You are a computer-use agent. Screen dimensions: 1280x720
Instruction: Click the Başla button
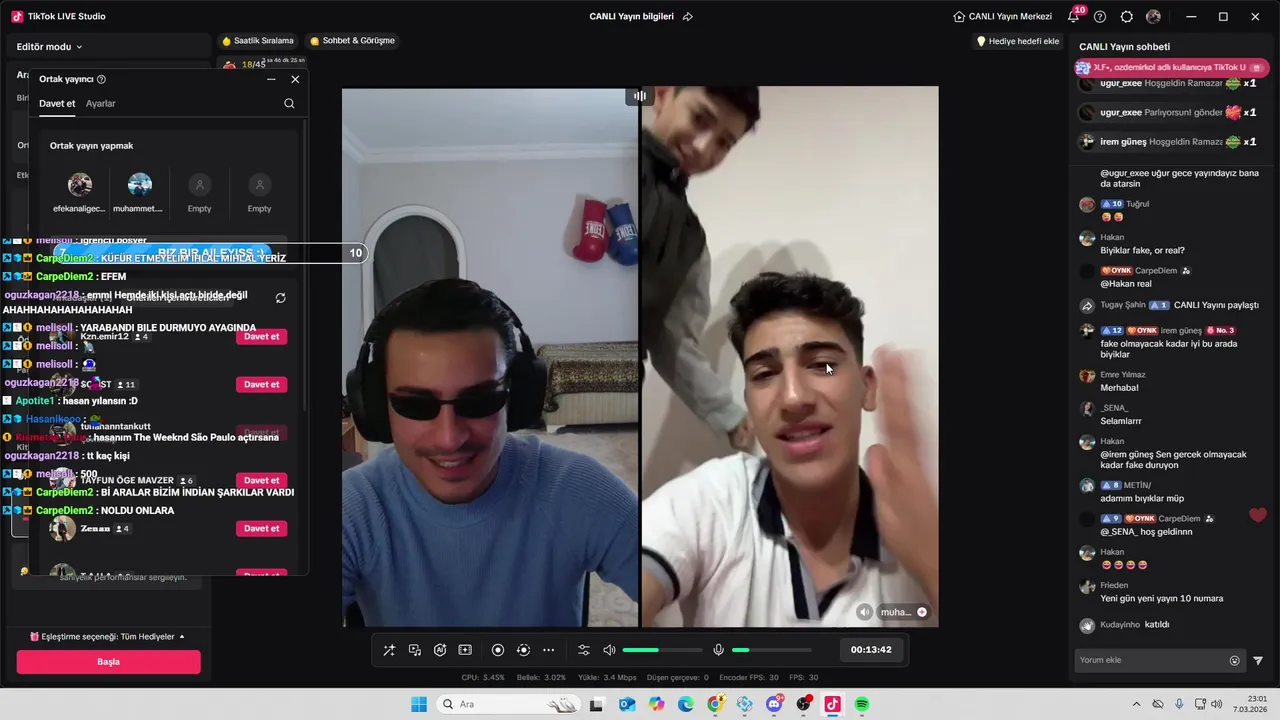click(108, 662)
